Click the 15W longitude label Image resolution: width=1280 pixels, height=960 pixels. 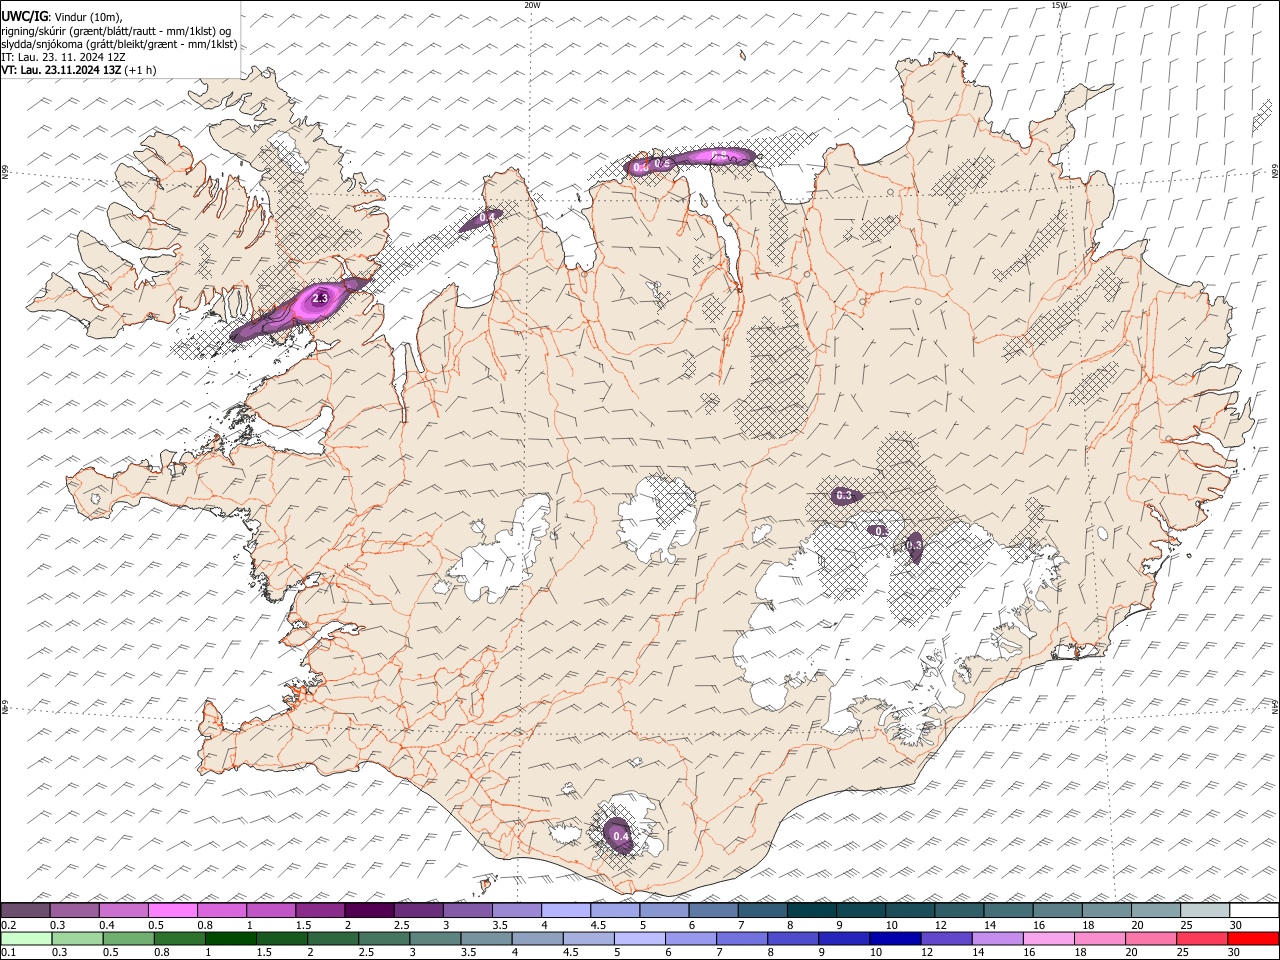(1059, 5)
